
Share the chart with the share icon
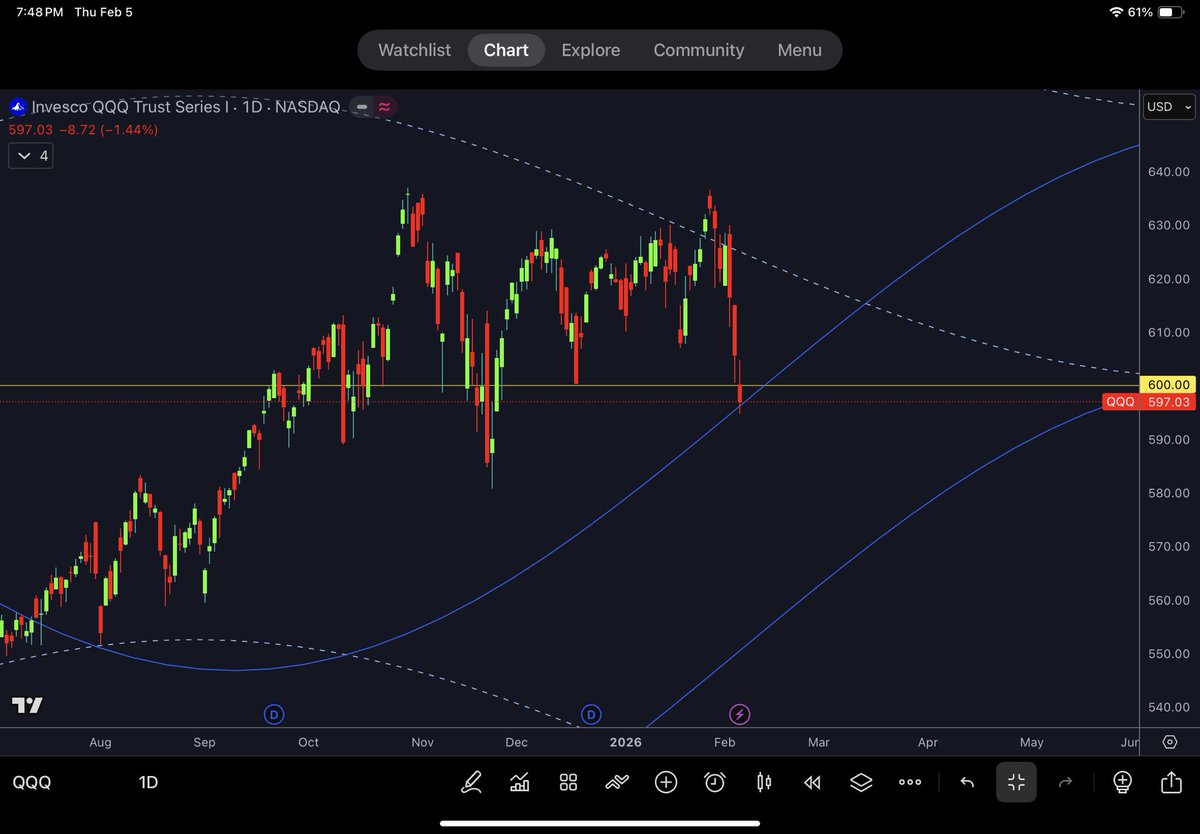[x=1171, y=782]
